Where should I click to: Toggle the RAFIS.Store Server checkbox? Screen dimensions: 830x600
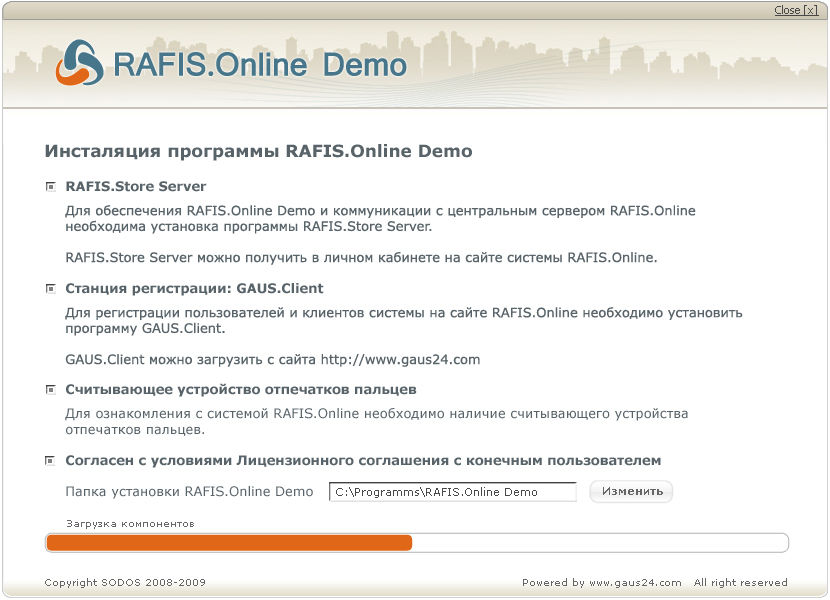(51, 186)
